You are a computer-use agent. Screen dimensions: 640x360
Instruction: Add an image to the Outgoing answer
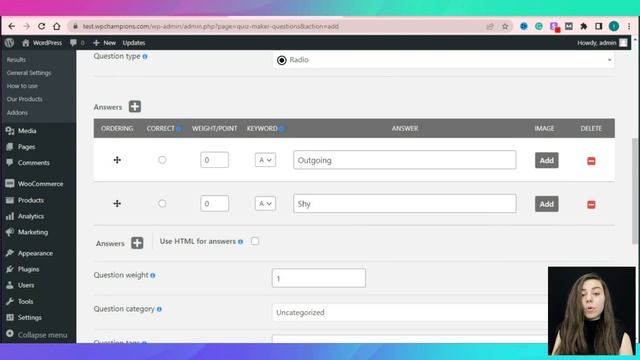547,160
